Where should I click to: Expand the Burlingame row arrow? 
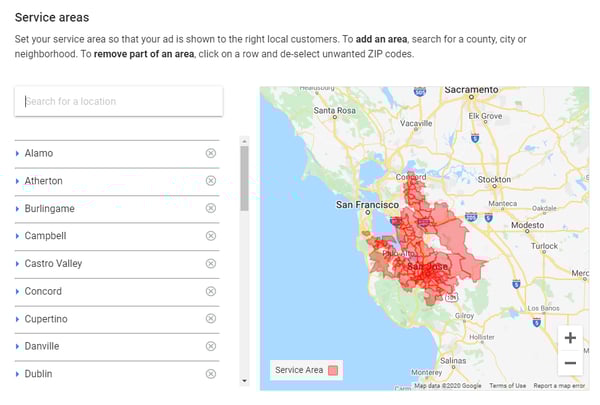[x=17, y=209]
